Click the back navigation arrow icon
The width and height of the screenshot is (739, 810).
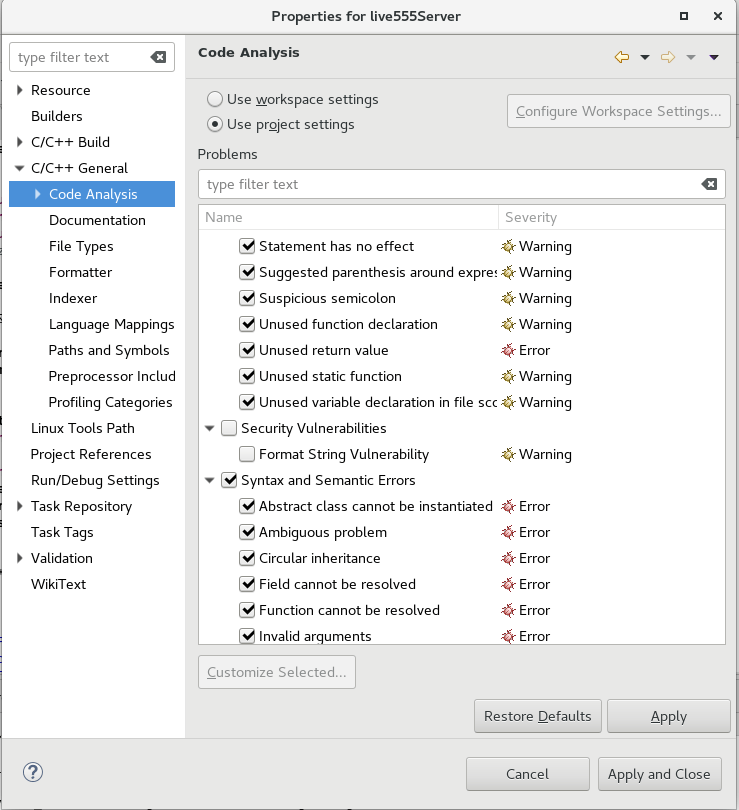click(x=622, y=57)
